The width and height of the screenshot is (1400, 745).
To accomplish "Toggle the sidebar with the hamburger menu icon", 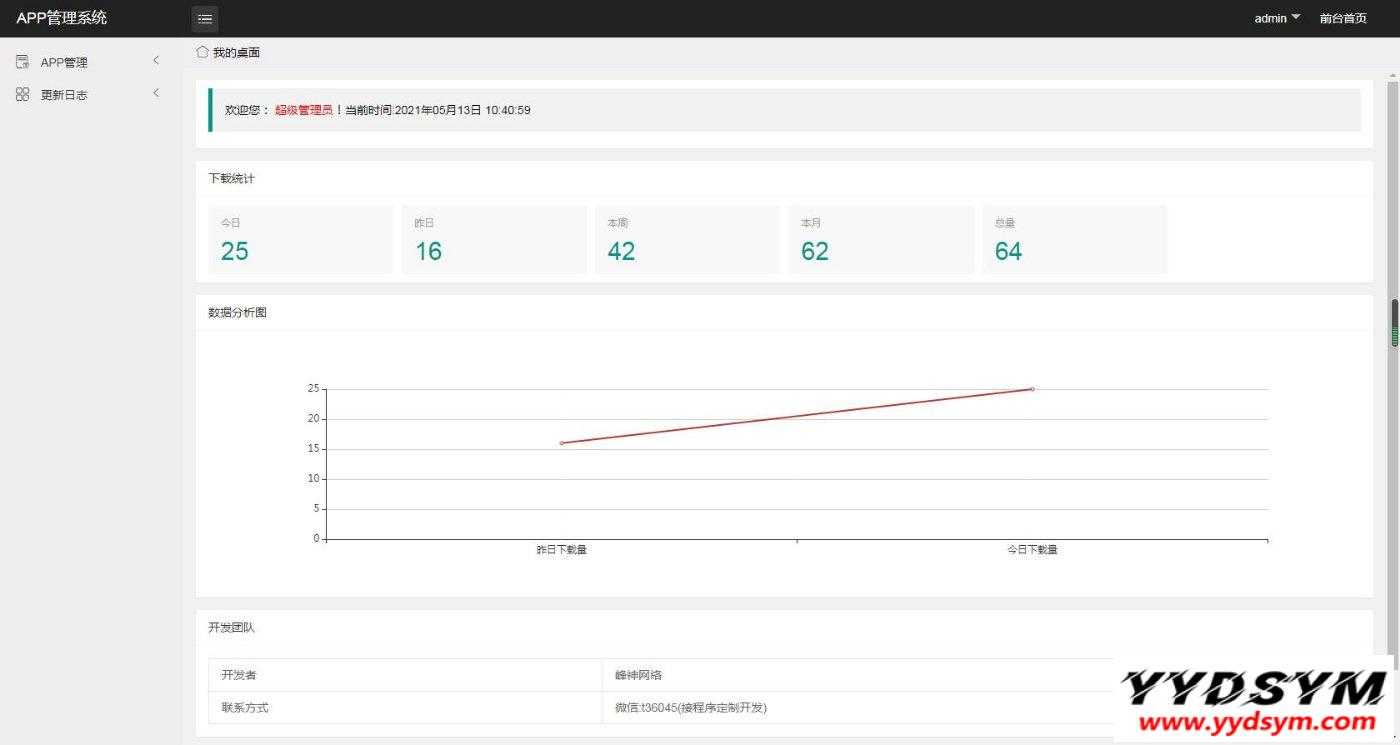I will [x=205, y=19].
